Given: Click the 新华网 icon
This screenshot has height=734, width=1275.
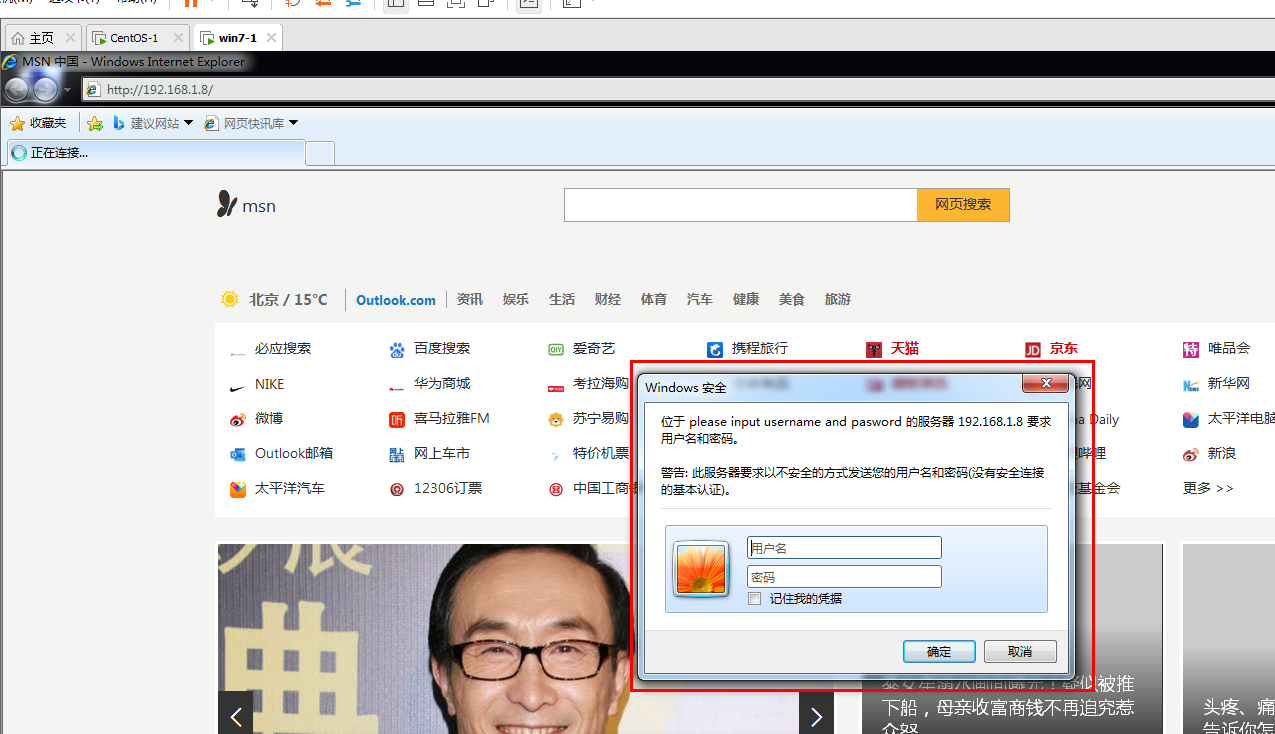Looking at the screenshot, I should click(1191, 385).
